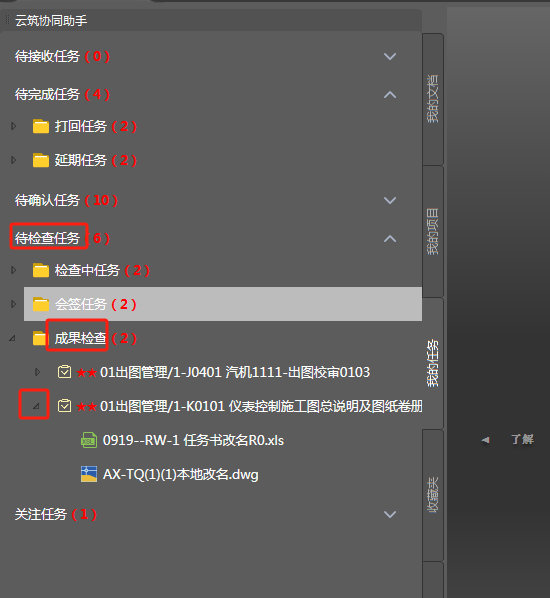Click the 检查中任务 folder icon

click(41, 270)
